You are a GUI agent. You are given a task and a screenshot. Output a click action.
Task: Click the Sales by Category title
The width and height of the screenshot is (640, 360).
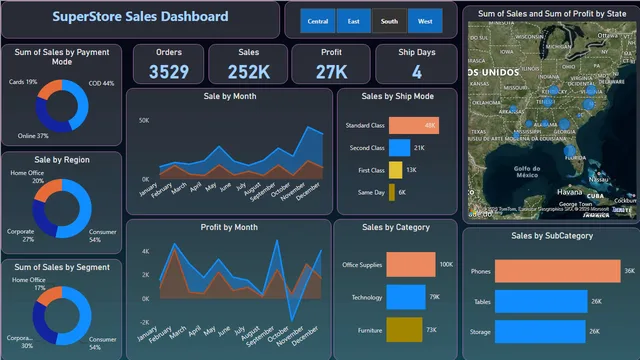pyautogui.click(x=396, y=227)
